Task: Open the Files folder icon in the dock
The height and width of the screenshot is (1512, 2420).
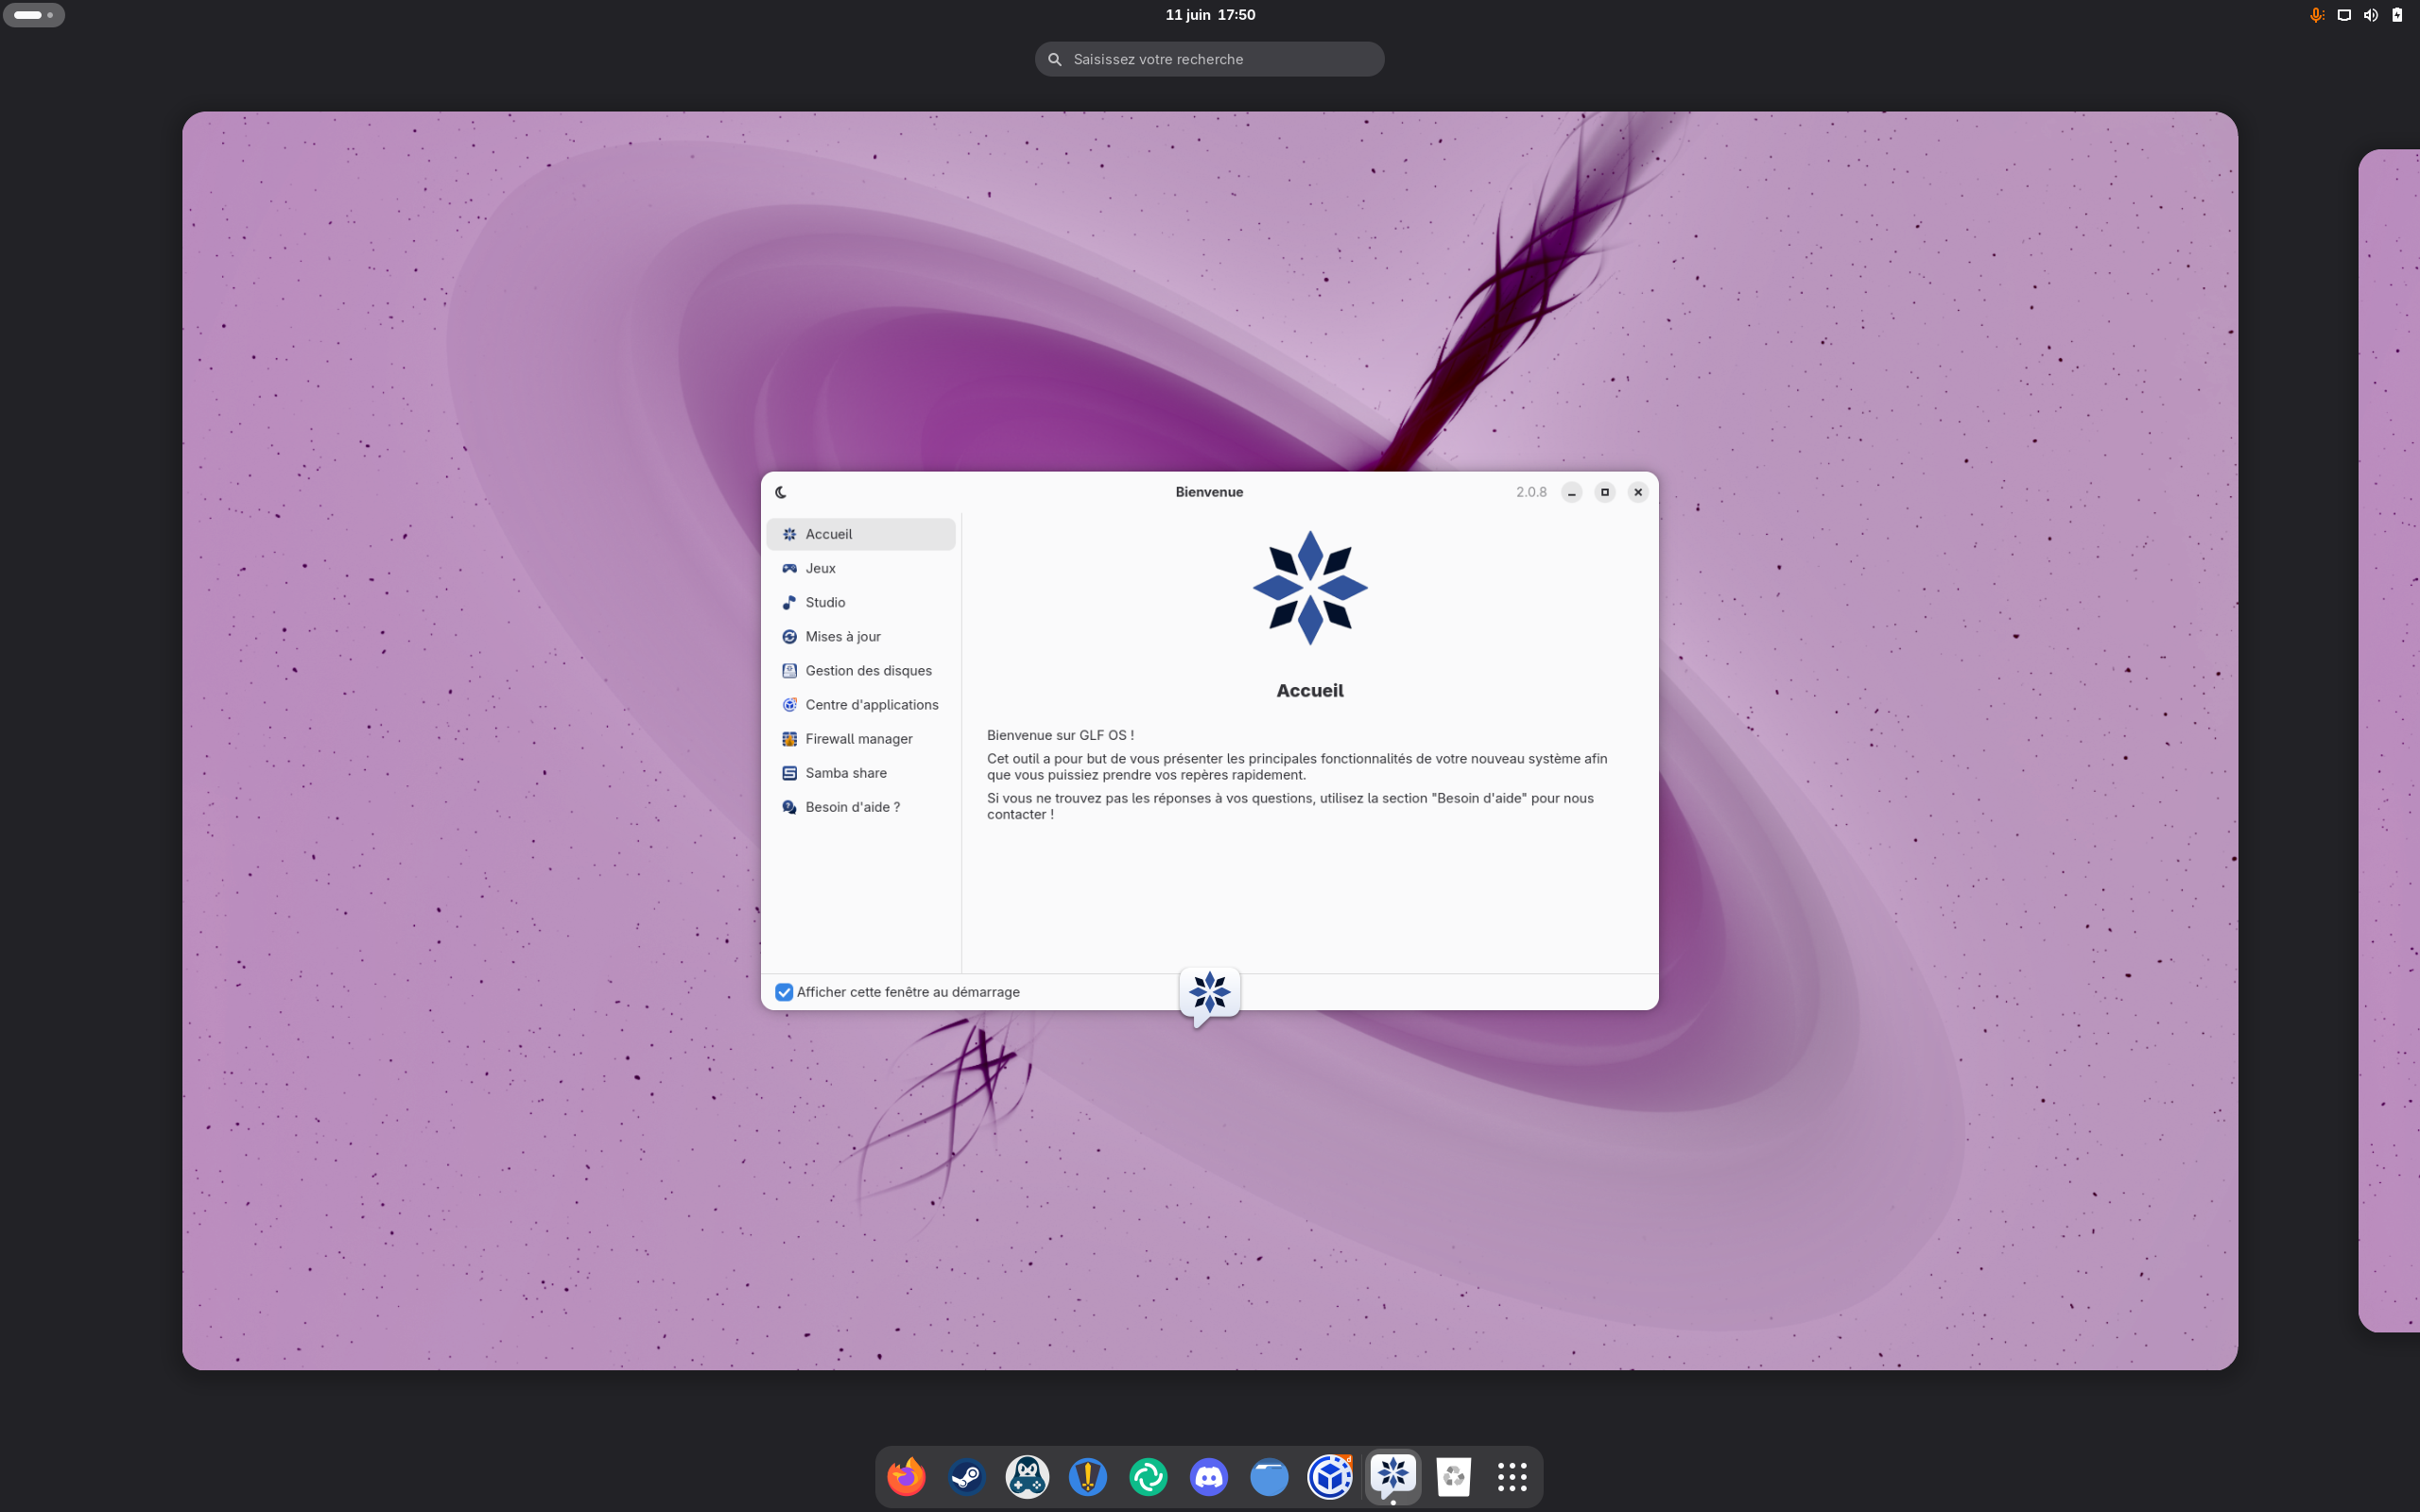Action: [1269, 1476]
